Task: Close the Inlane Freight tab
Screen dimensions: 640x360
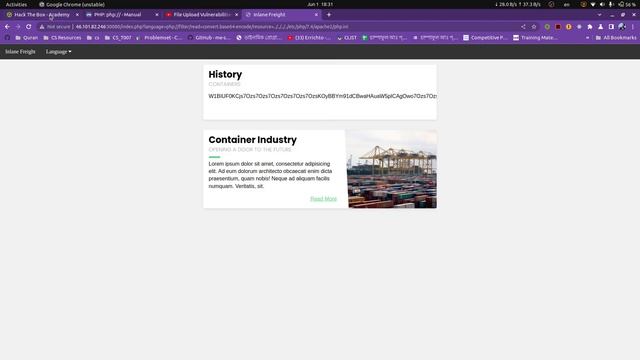Action: [316, 15]
